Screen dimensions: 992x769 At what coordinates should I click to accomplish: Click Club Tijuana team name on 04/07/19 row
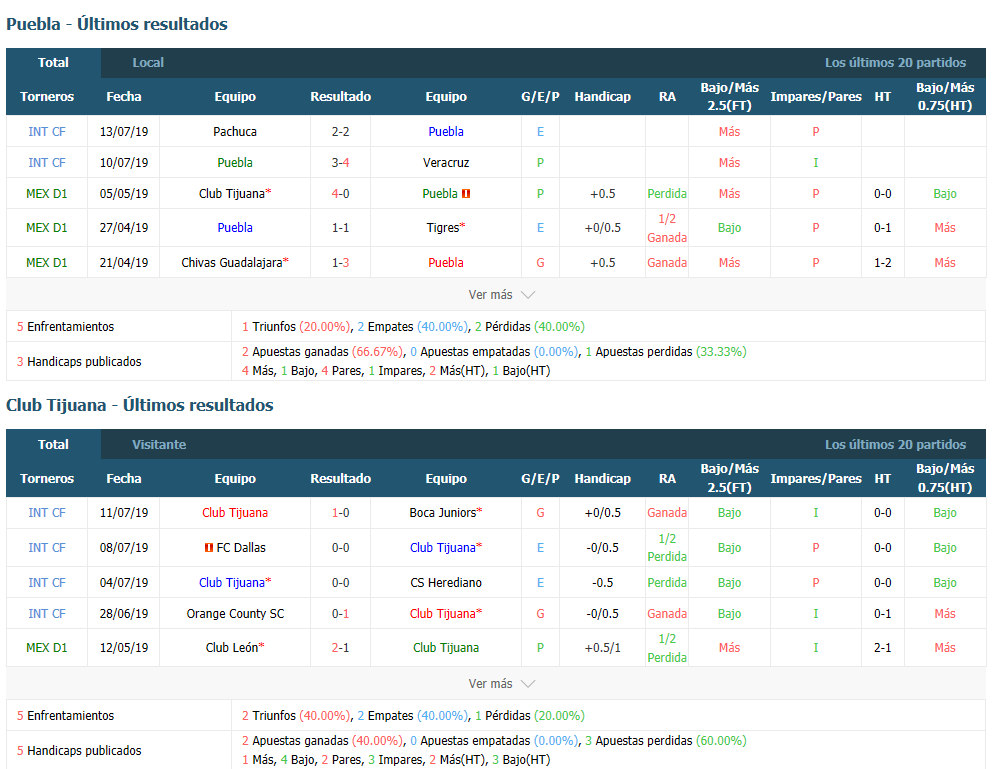point(232,582)
